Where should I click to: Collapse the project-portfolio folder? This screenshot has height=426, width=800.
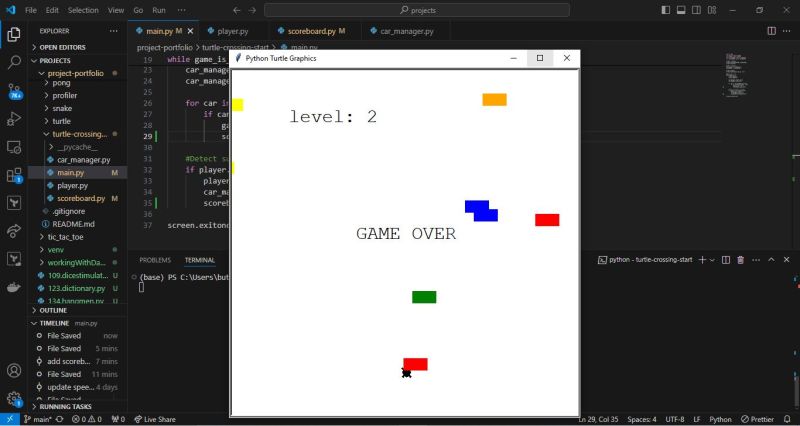pos(78,73)
